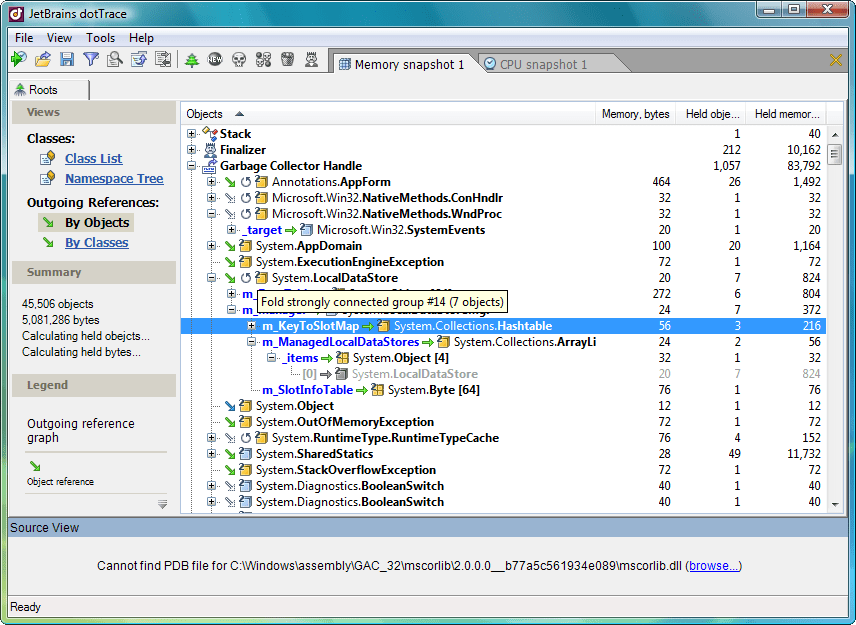
Task: Open the Class List view link
Action: pos(93,158)
